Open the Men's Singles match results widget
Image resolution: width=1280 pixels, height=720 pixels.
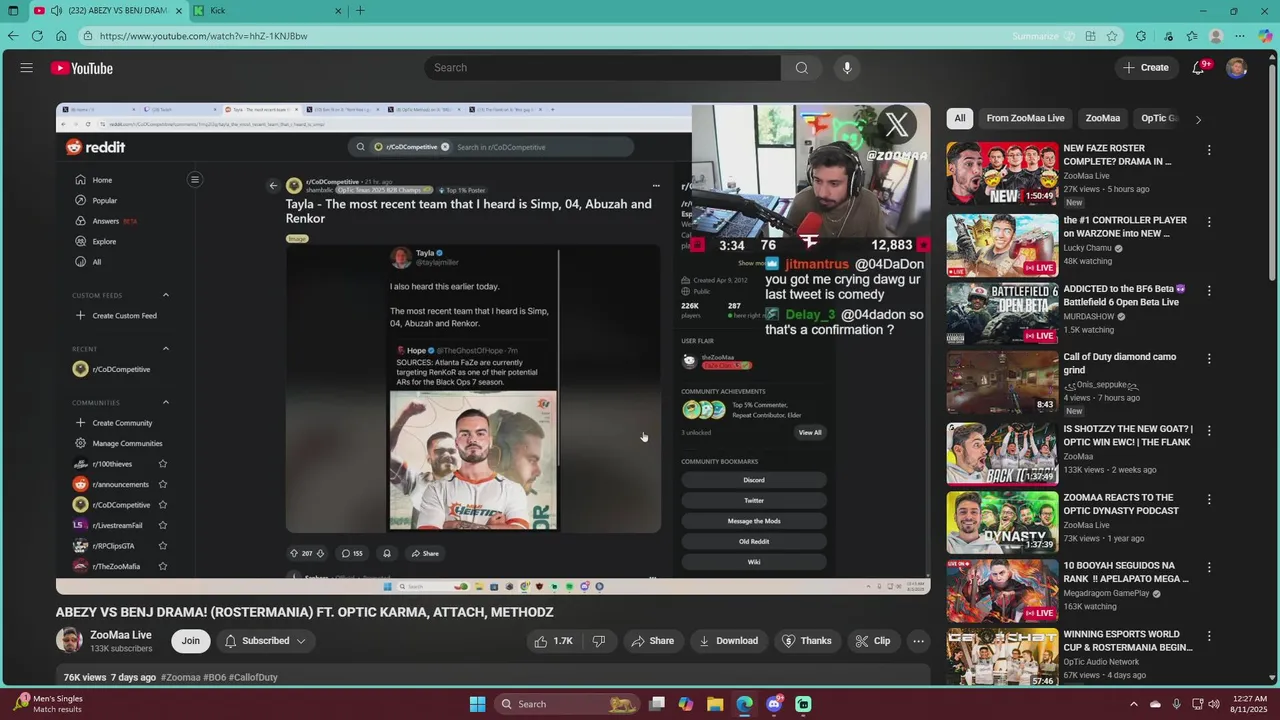[x=50, y=704]
